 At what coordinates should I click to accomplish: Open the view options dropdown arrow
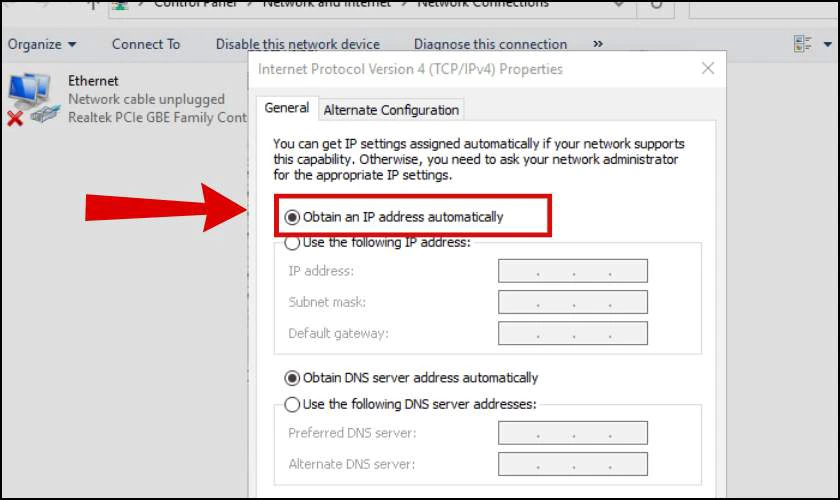(x=828, y=44)
